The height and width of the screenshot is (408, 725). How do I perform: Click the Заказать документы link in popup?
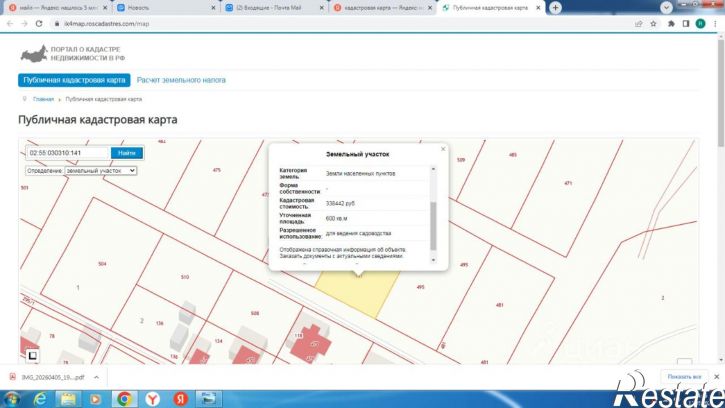click(x=341, y=256)
